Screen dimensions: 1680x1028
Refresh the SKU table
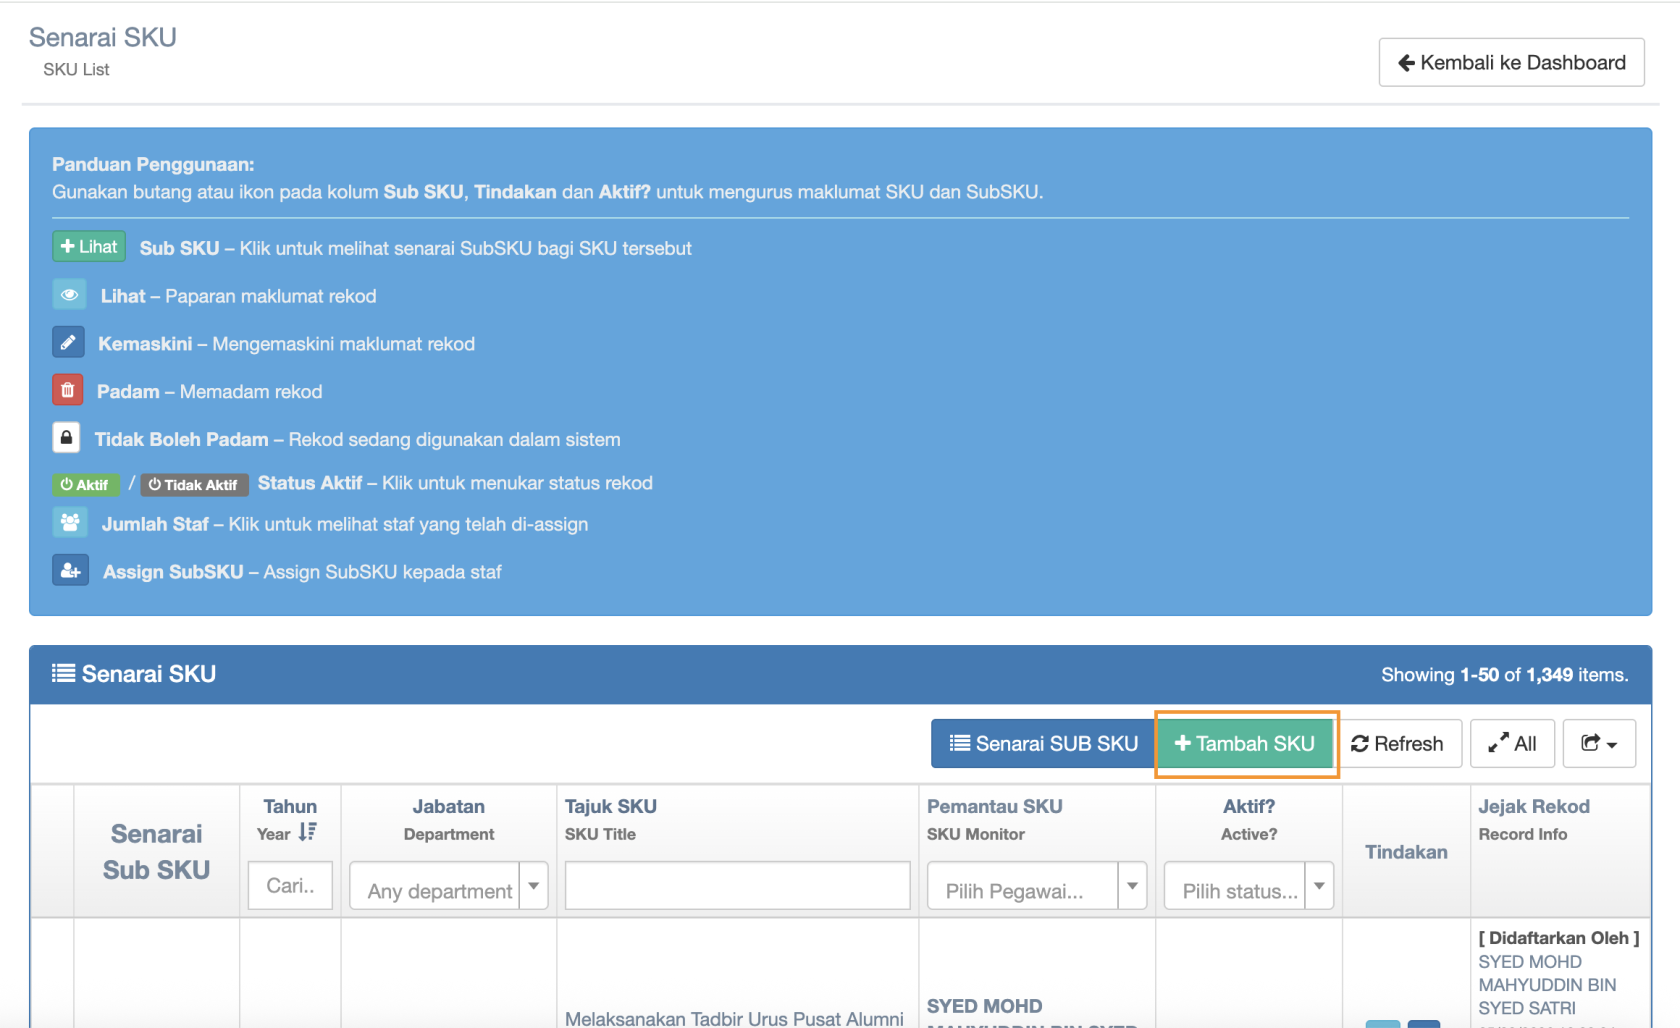click(x=1397, y=744)
